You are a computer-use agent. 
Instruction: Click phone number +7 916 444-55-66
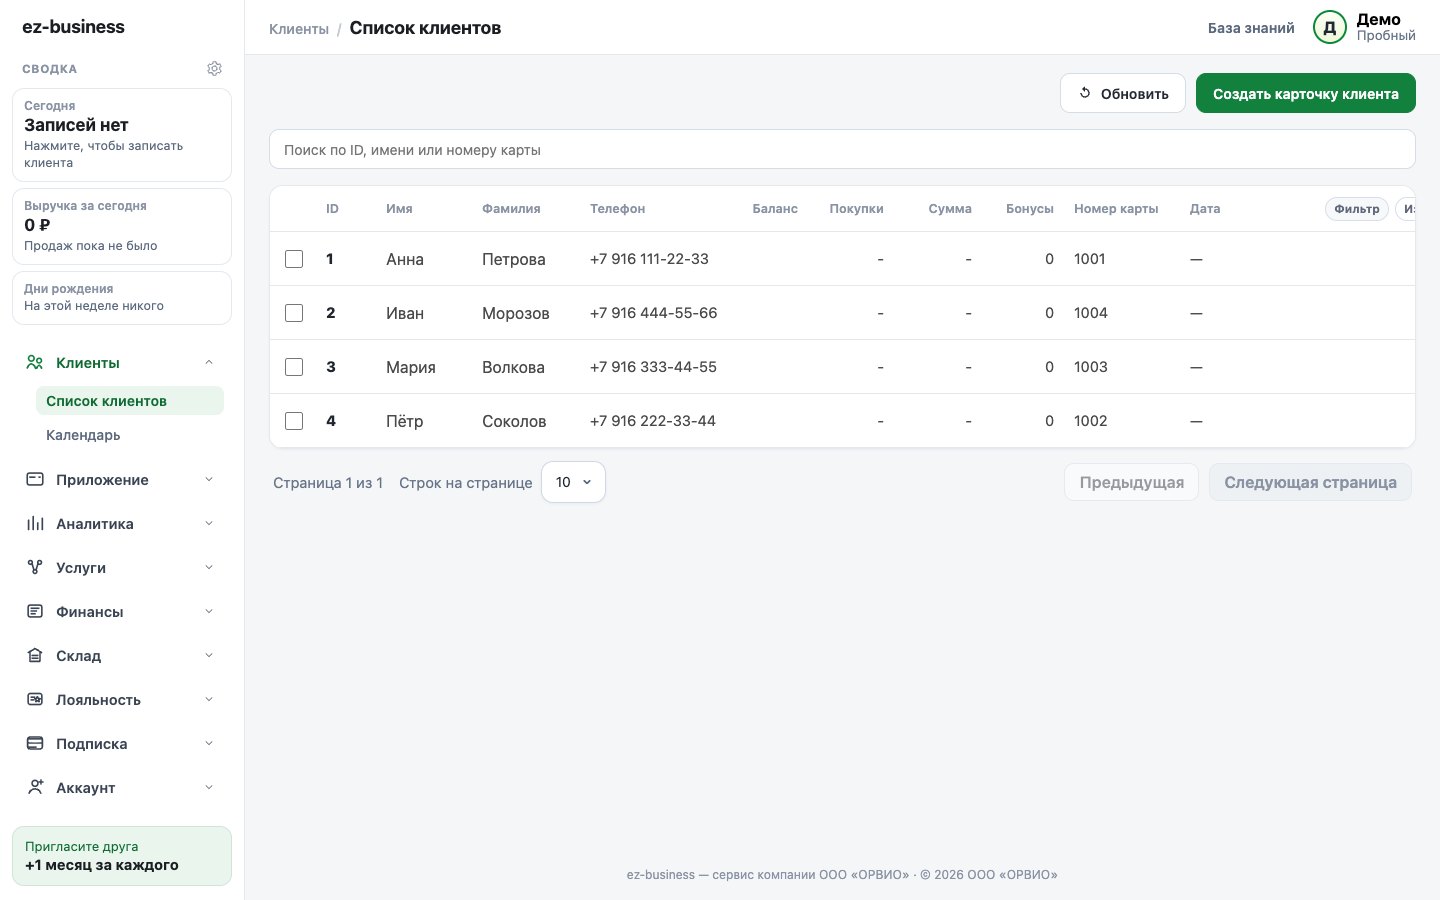653,313
